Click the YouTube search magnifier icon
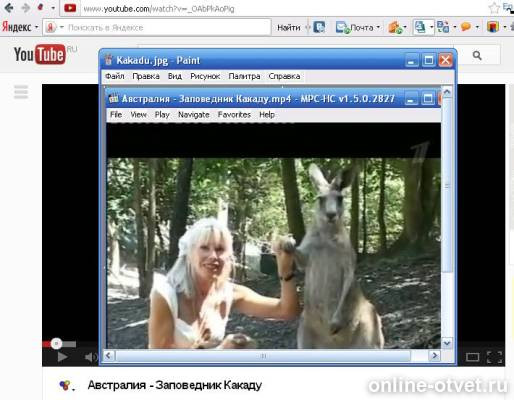This screenshot has height=400, width=514. 477,55
